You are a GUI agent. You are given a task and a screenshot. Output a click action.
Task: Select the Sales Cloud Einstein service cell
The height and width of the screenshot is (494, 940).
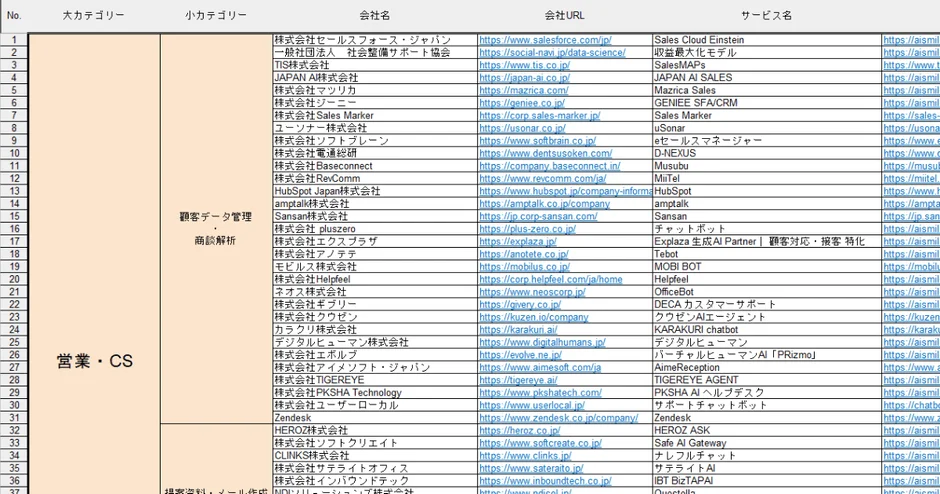(767, 40)
